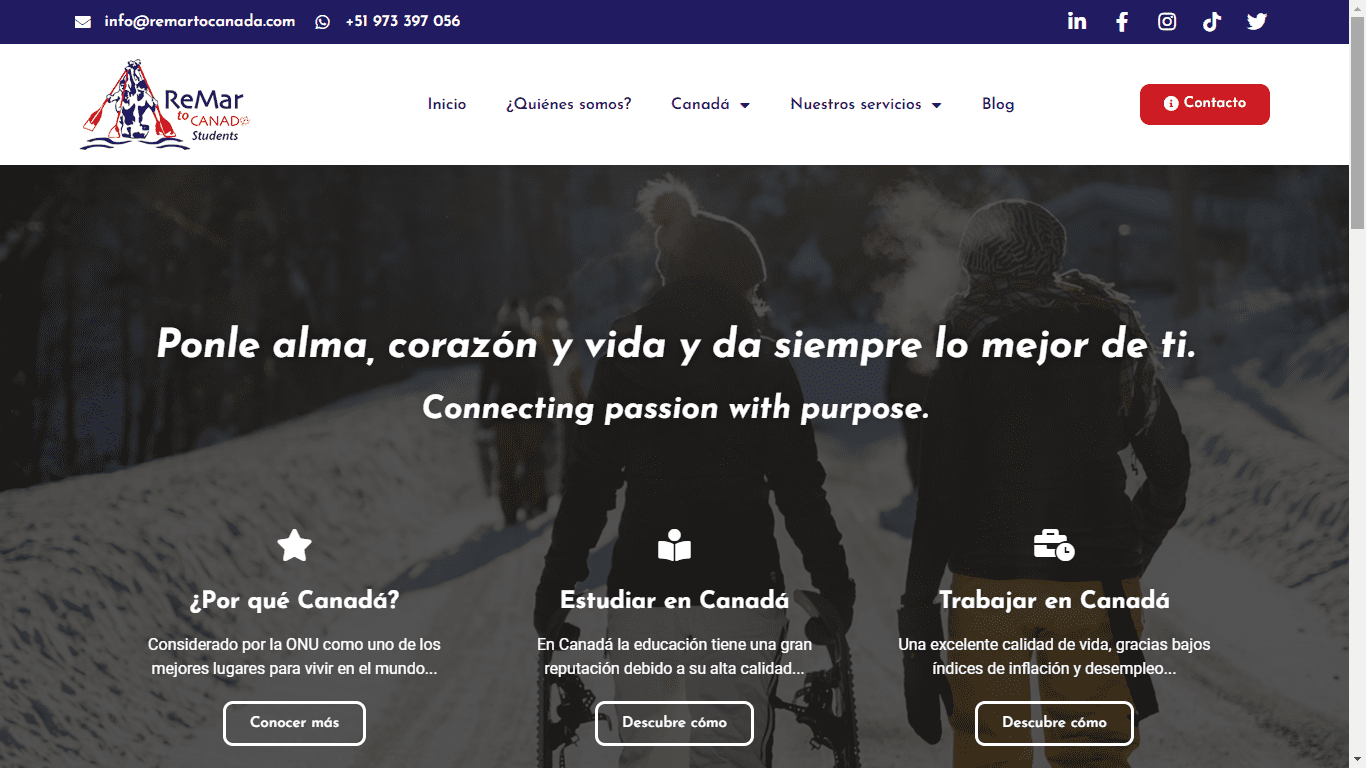Click the star icon above ¿Por qué Canadá?
This screenshot has width=1366, height=768.
[x=294, y=546]
